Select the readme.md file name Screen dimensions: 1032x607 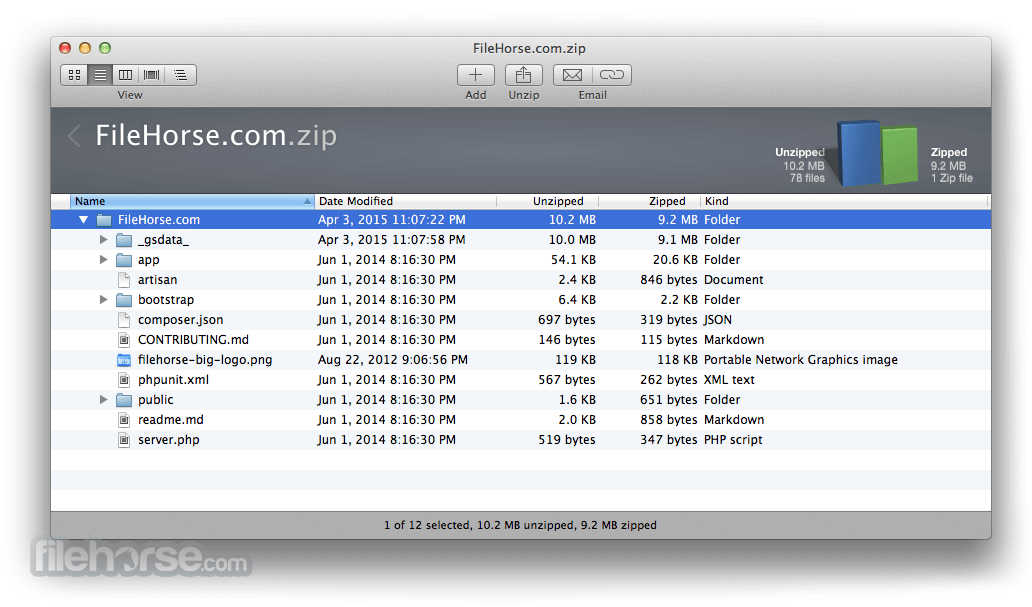tap(170, 420)
